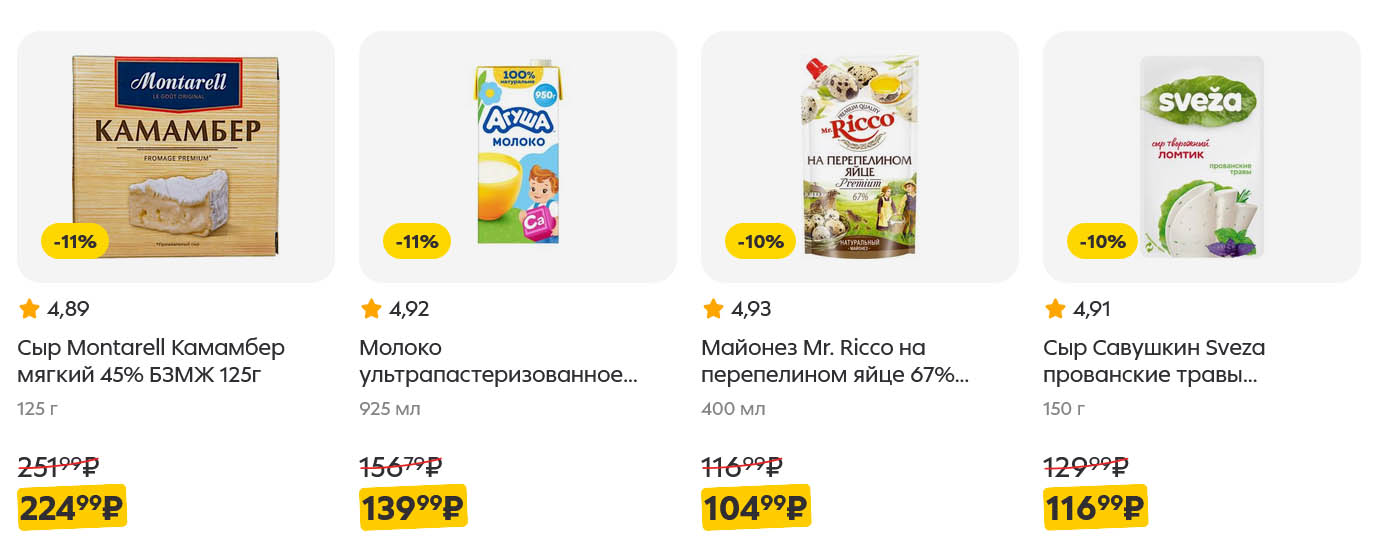Open the 'Сыр Савушкин Sveza' product link

pos(1153,361)
